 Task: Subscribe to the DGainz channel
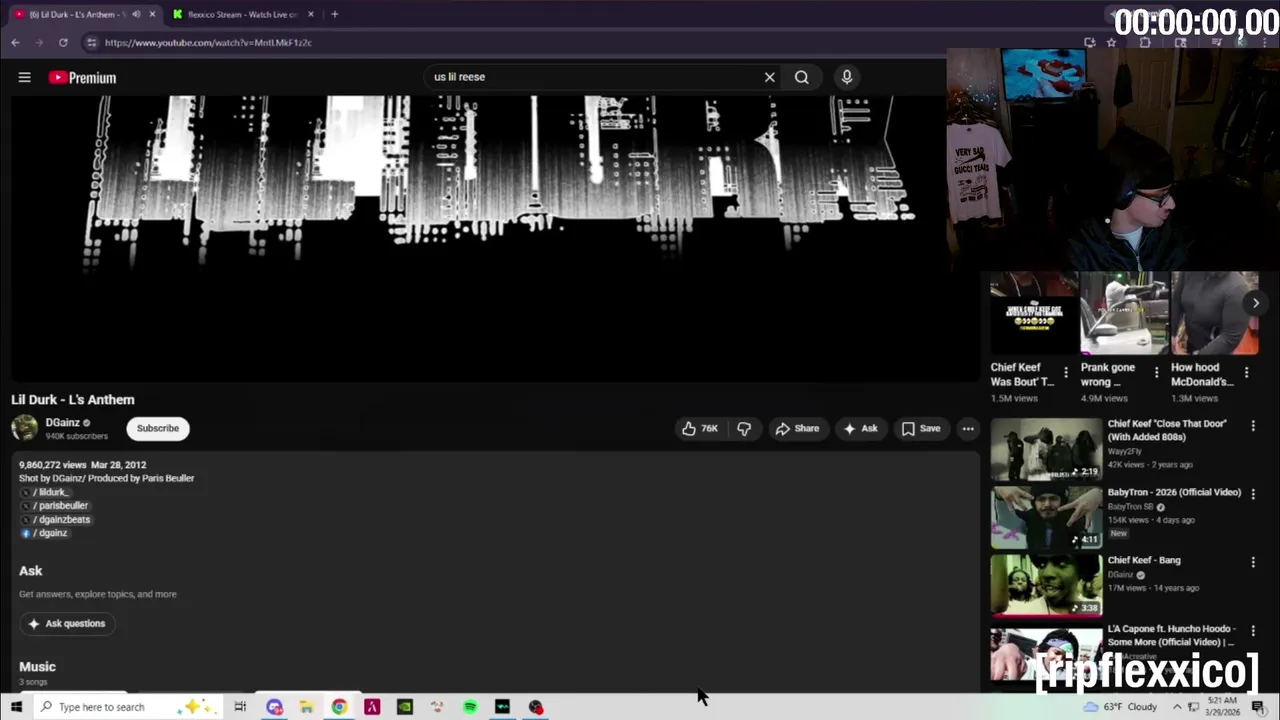pos(158,428)
